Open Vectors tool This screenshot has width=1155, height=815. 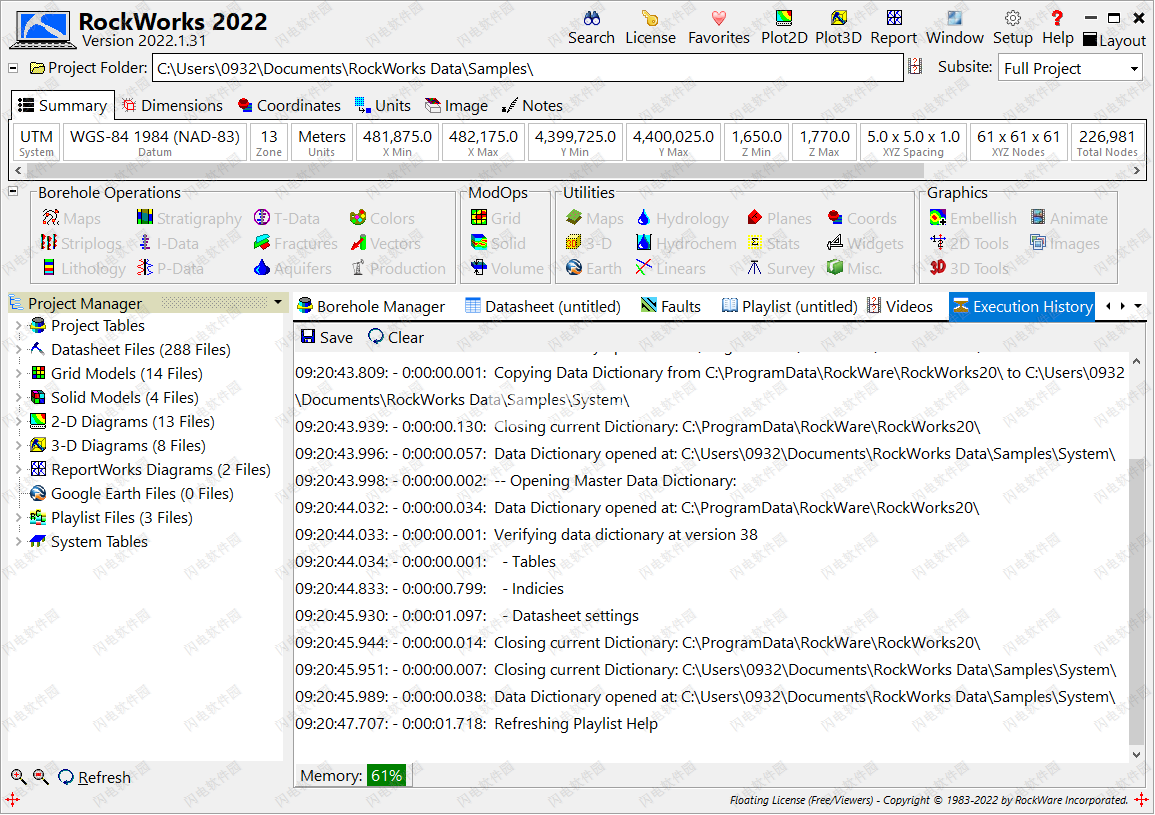[x=385, y=243]
